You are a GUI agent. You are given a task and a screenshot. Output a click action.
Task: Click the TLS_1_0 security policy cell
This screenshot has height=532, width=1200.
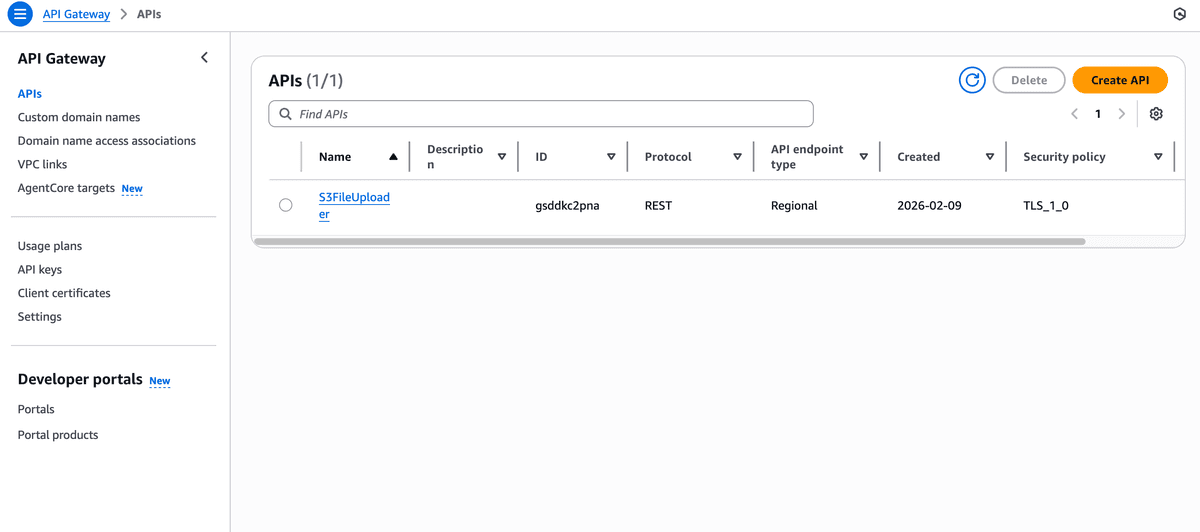[x=1047, y=206]
